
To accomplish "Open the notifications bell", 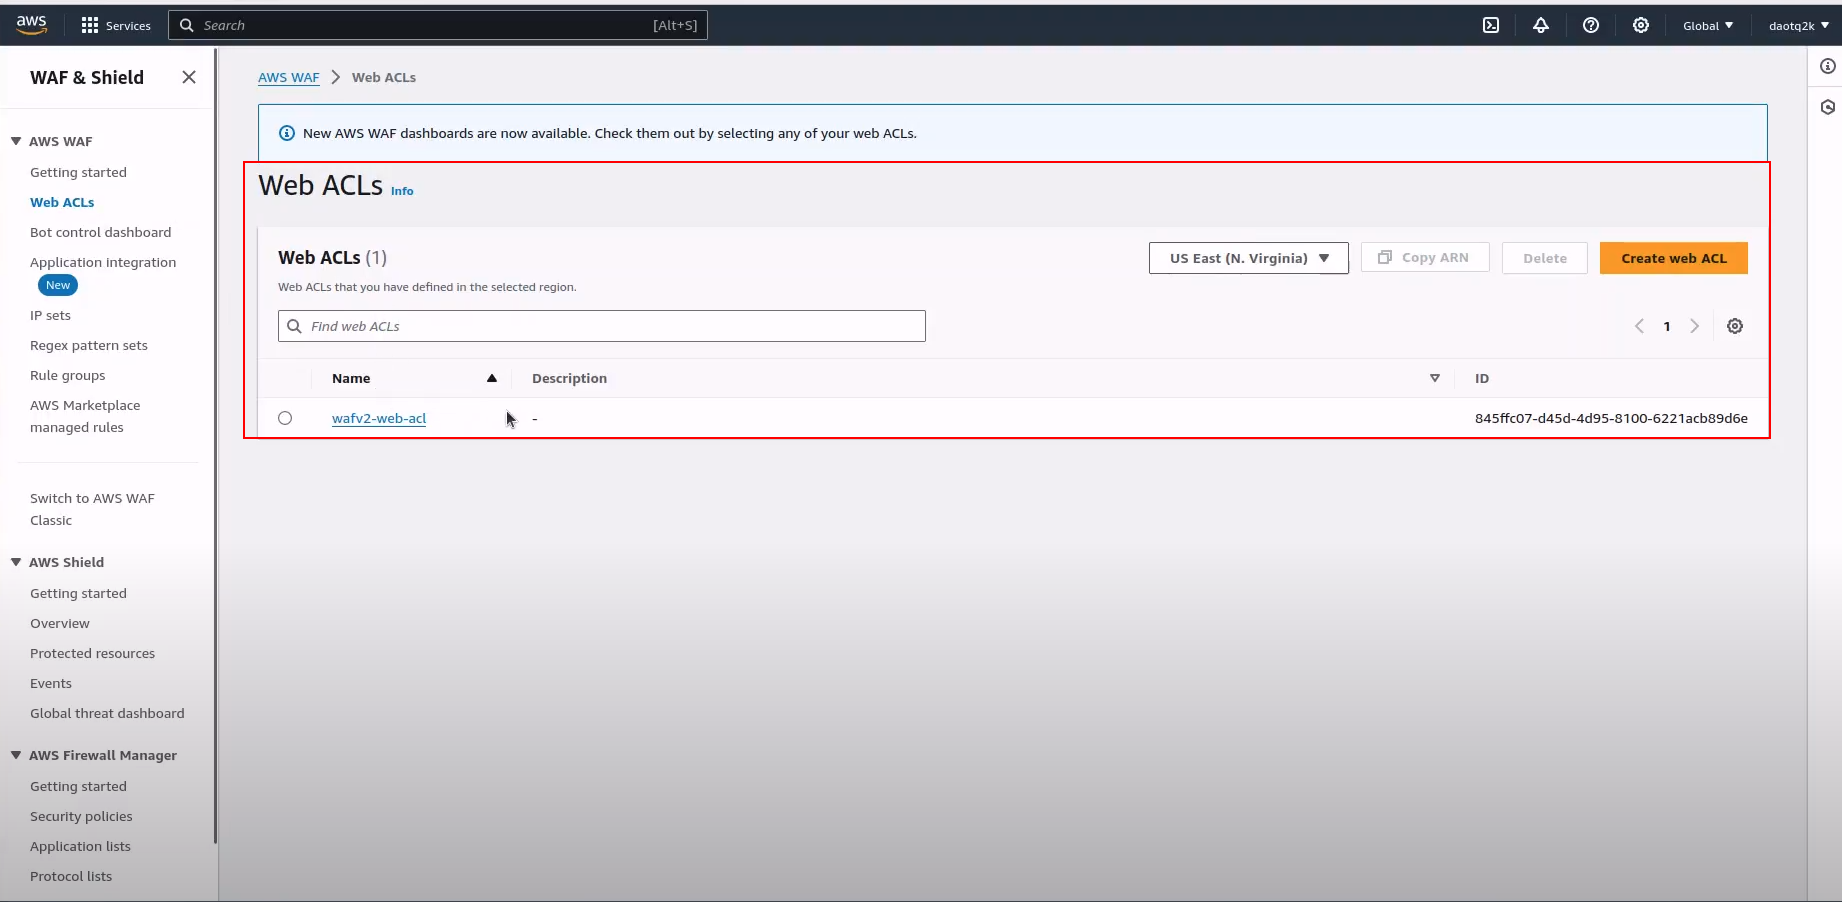I will (x=1540, y=25).
